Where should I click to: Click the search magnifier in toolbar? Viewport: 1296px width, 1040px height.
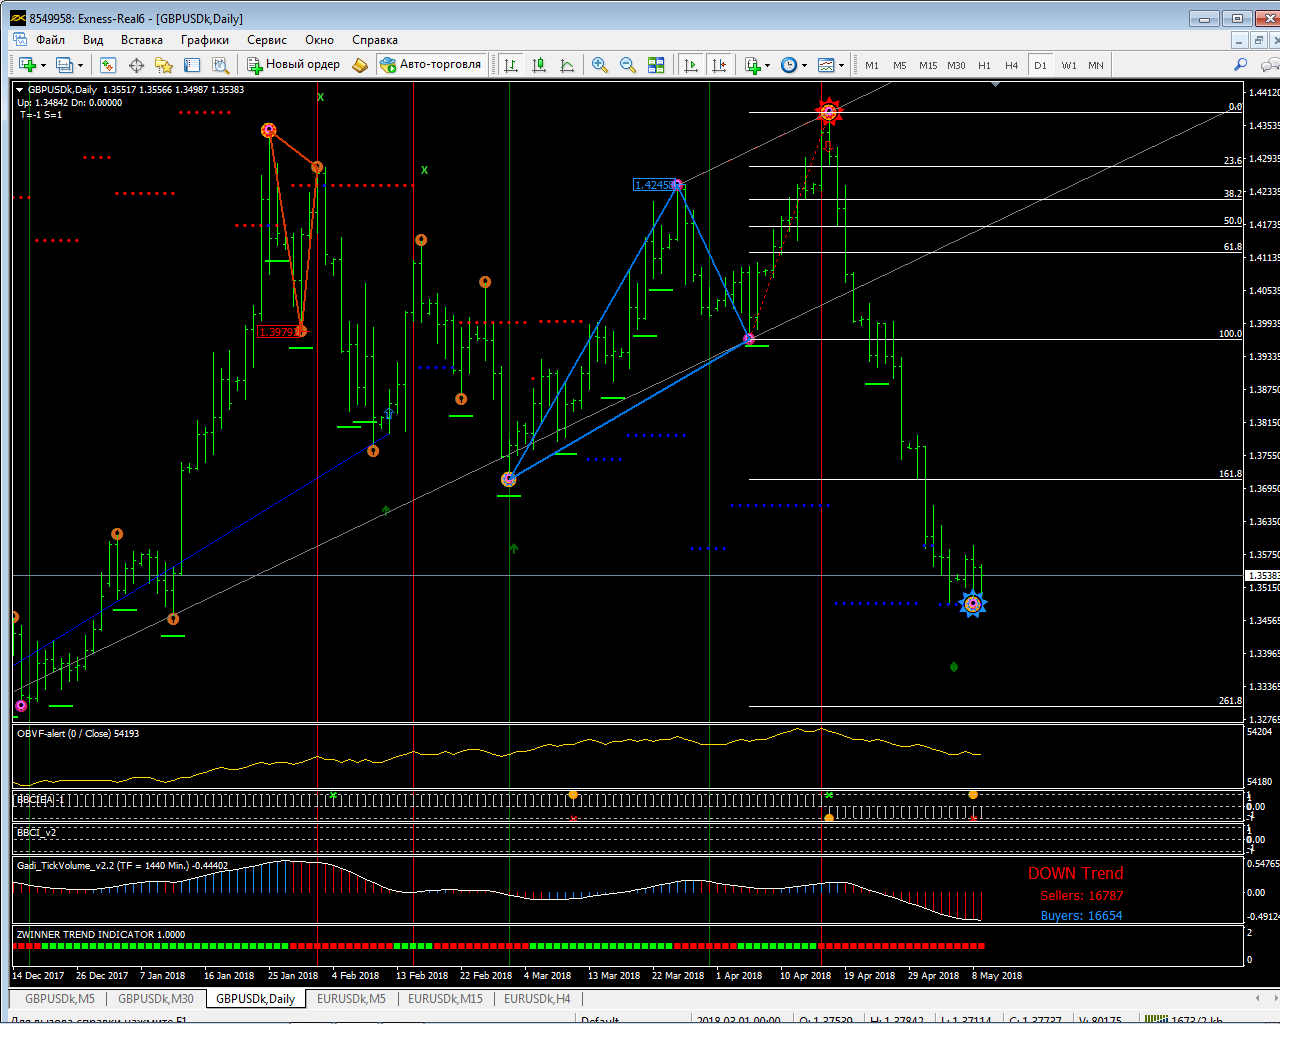pos(1240,65)
